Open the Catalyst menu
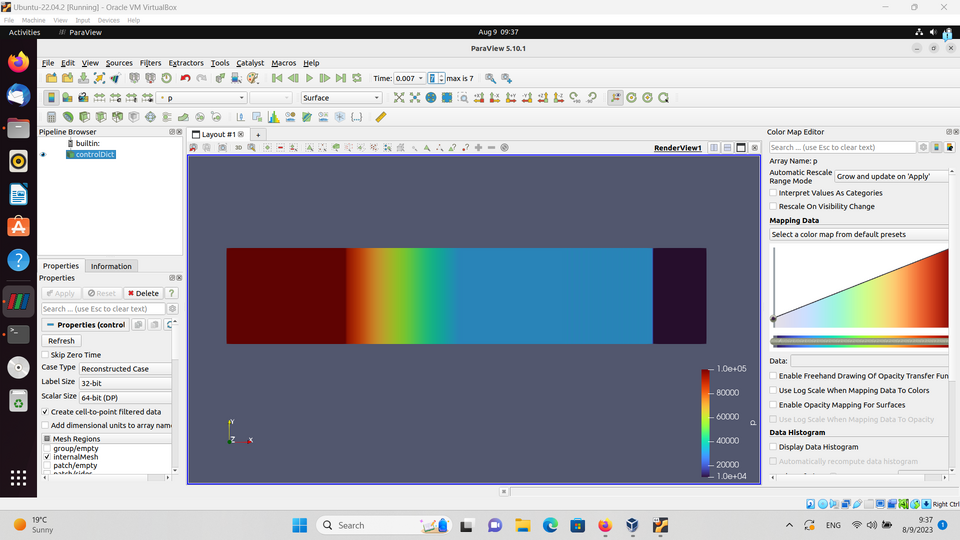Image resolution: width=960 pixels, height=540 pixels. [250, 63]
